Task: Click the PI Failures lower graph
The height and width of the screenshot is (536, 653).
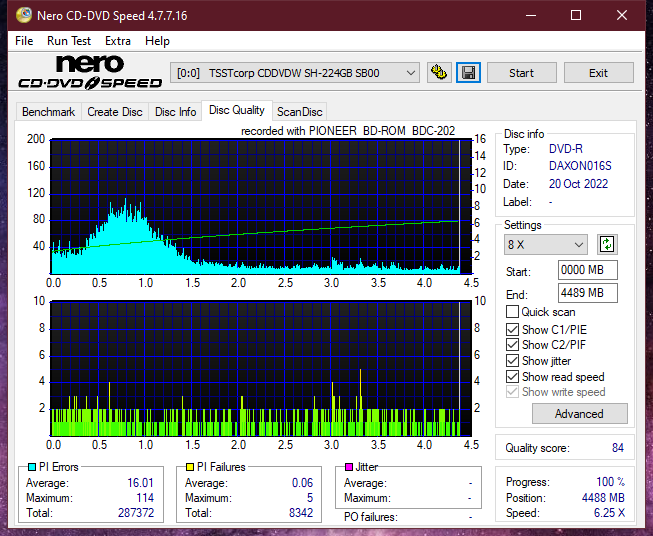Action: click(261, 369)
